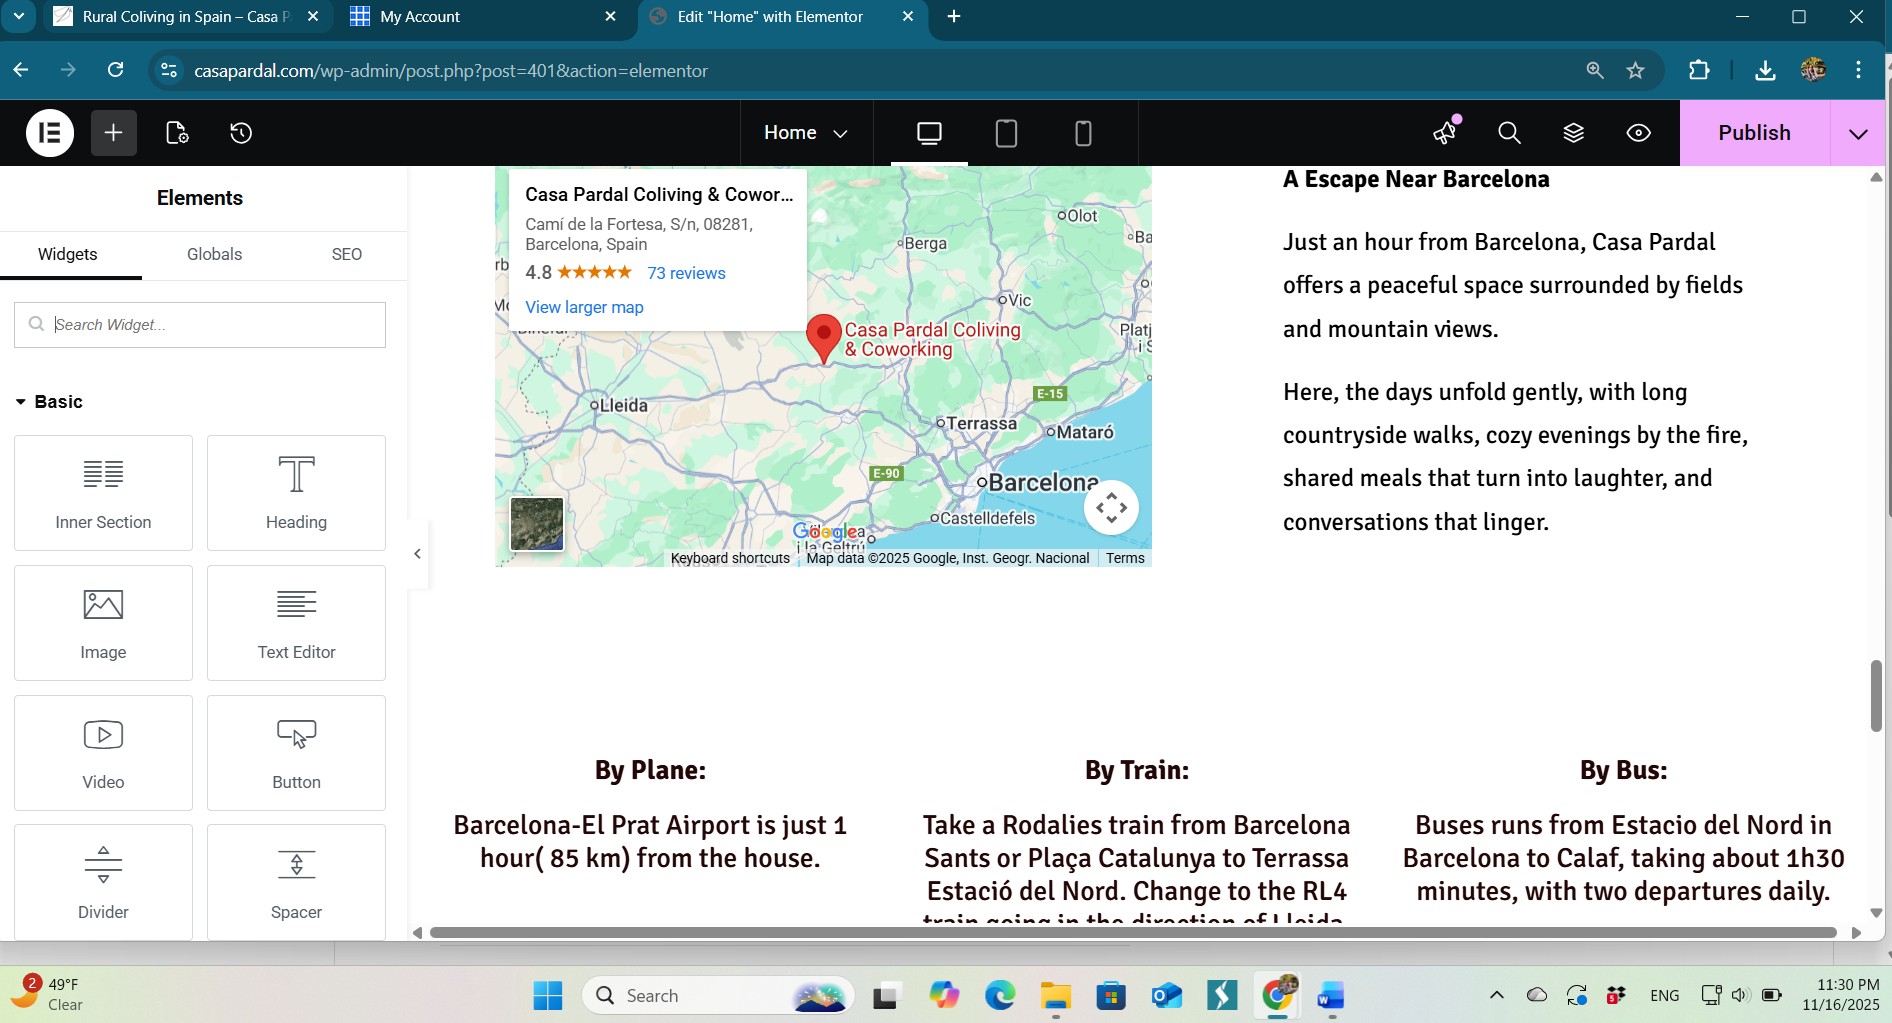
Task: Open the revision history icon
Action: tap(241, 133)
